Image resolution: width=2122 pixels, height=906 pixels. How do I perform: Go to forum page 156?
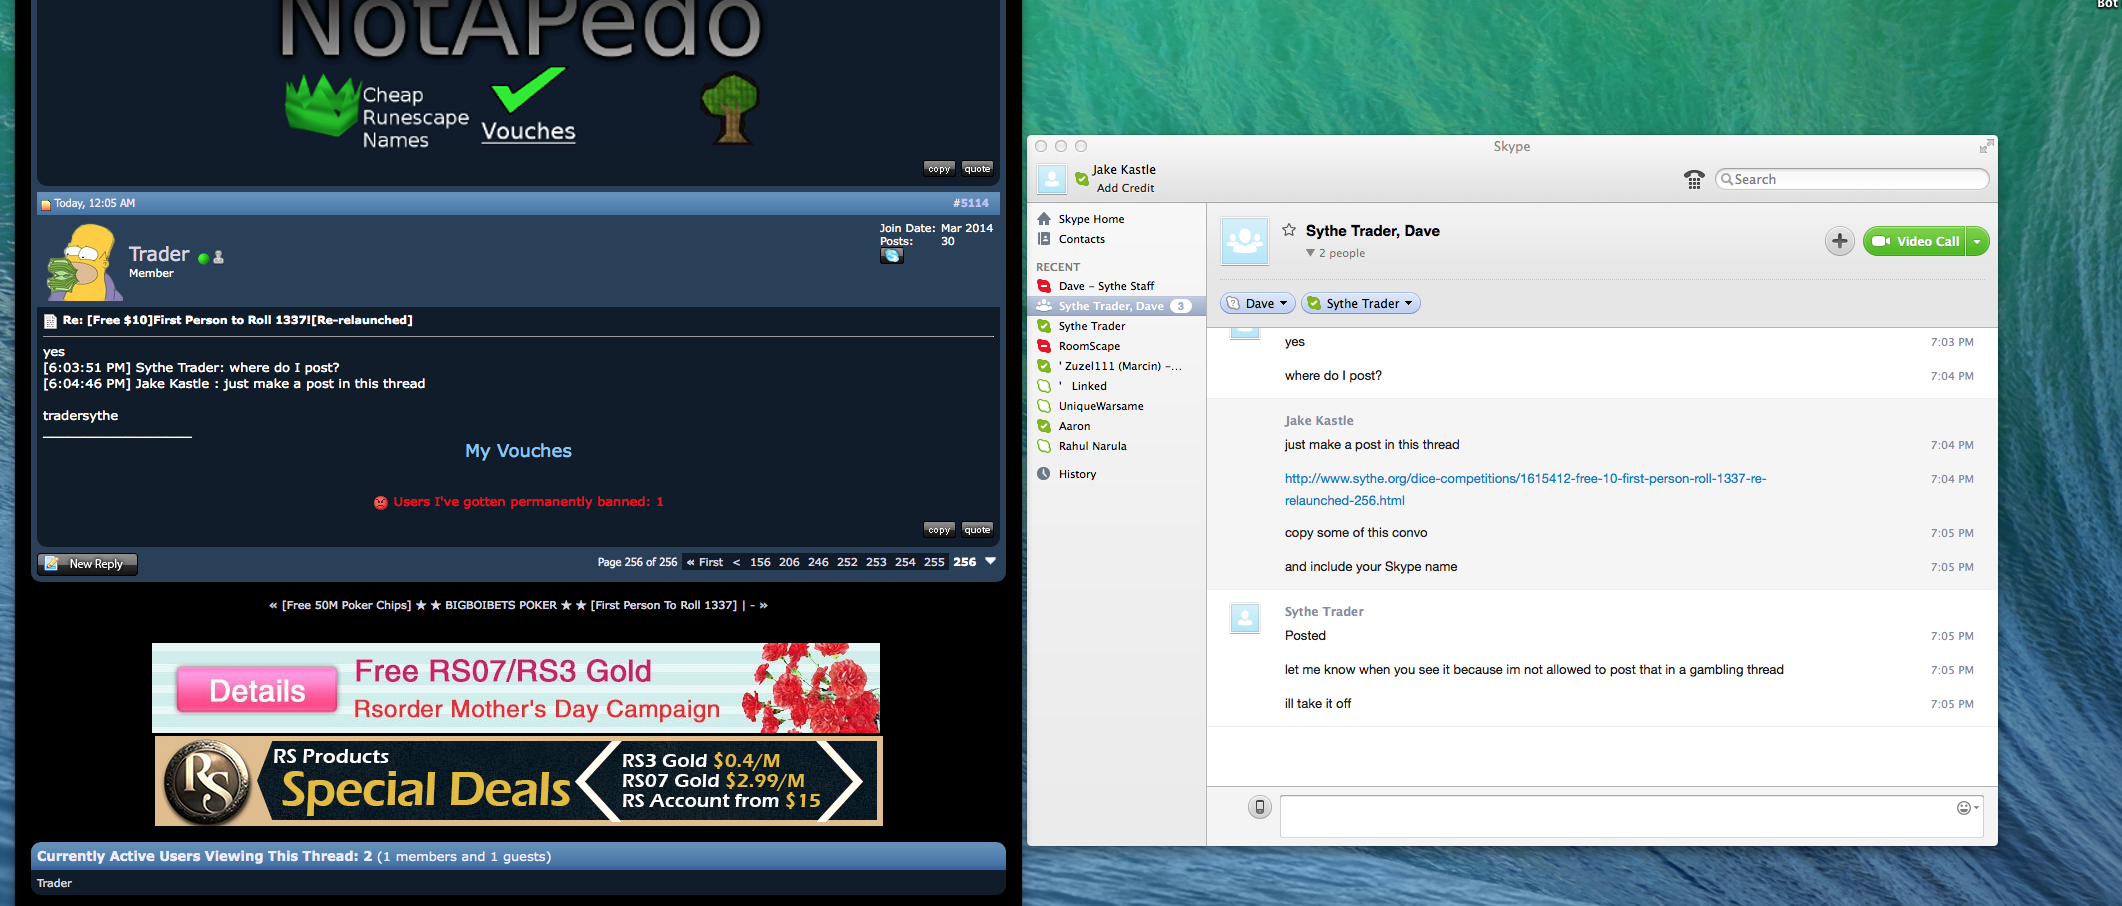coord(760,562)
